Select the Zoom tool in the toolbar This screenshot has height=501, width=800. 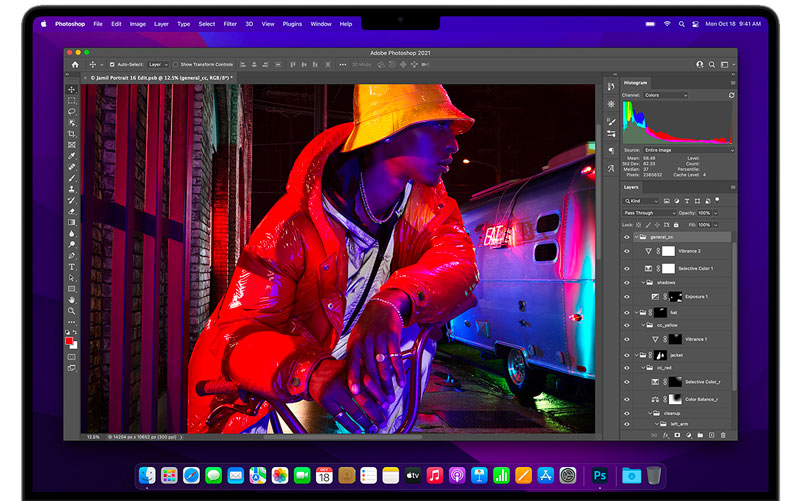click(x=71, y=311)
